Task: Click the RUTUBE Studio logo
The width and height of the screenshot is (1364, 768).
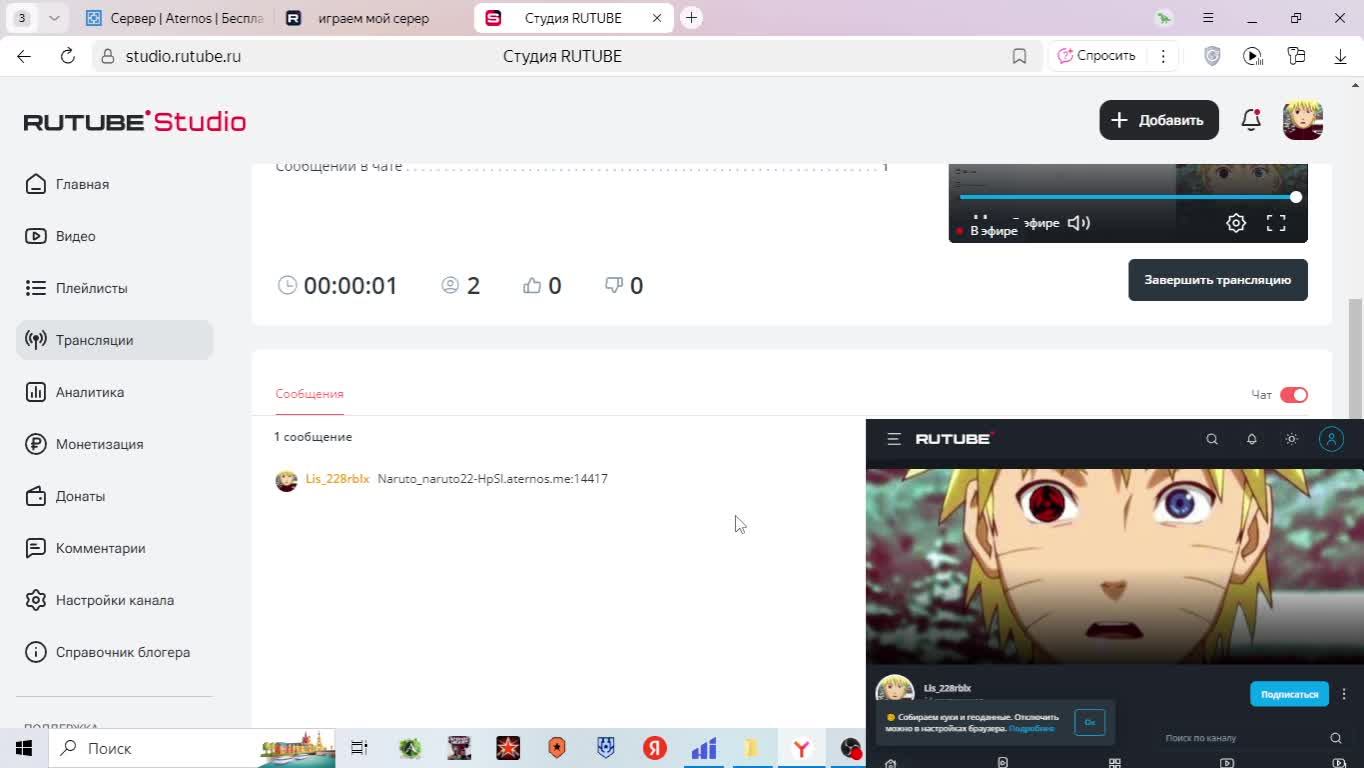Action: (135, 121)
